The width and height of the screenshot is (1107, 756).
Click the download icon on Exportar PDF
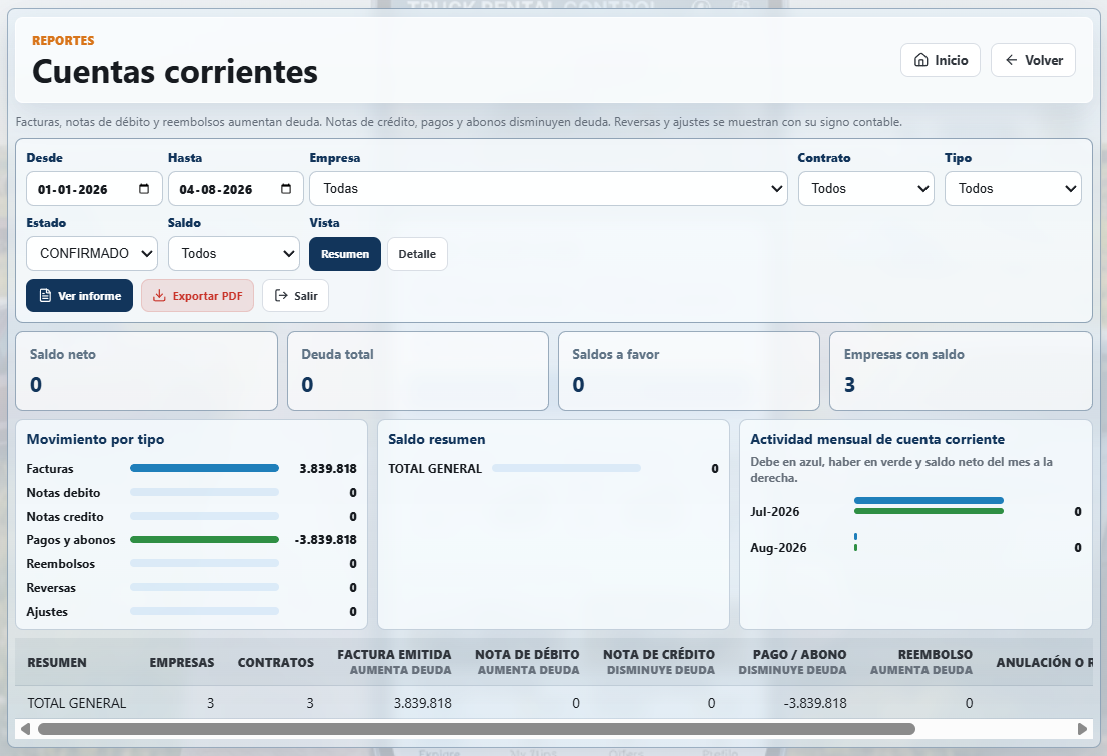(x=160, y=296)
